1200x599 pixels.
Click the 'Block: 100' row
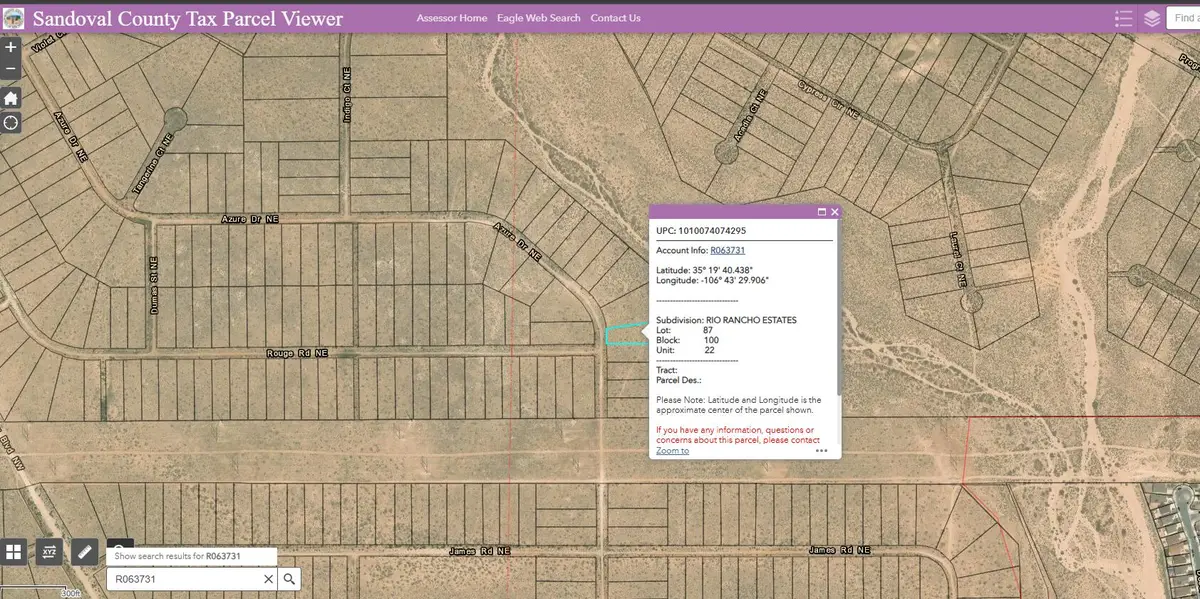(x=688, y=341)
